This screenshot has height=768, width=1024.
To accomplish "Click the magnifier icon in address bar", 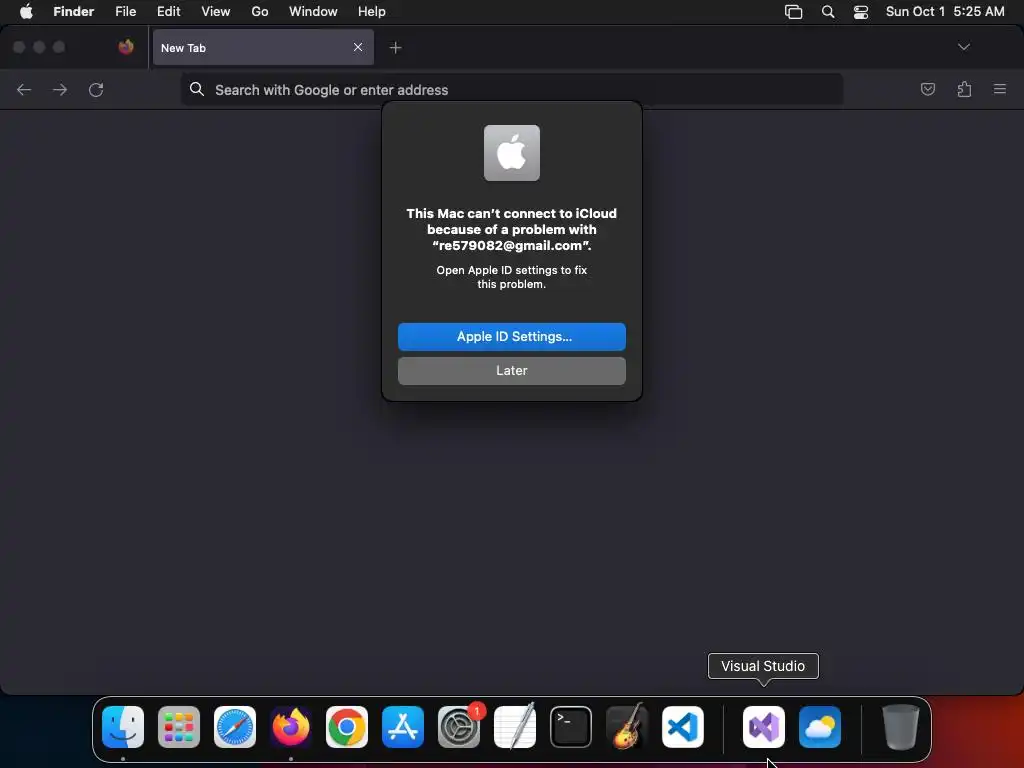I will [197, 89].
